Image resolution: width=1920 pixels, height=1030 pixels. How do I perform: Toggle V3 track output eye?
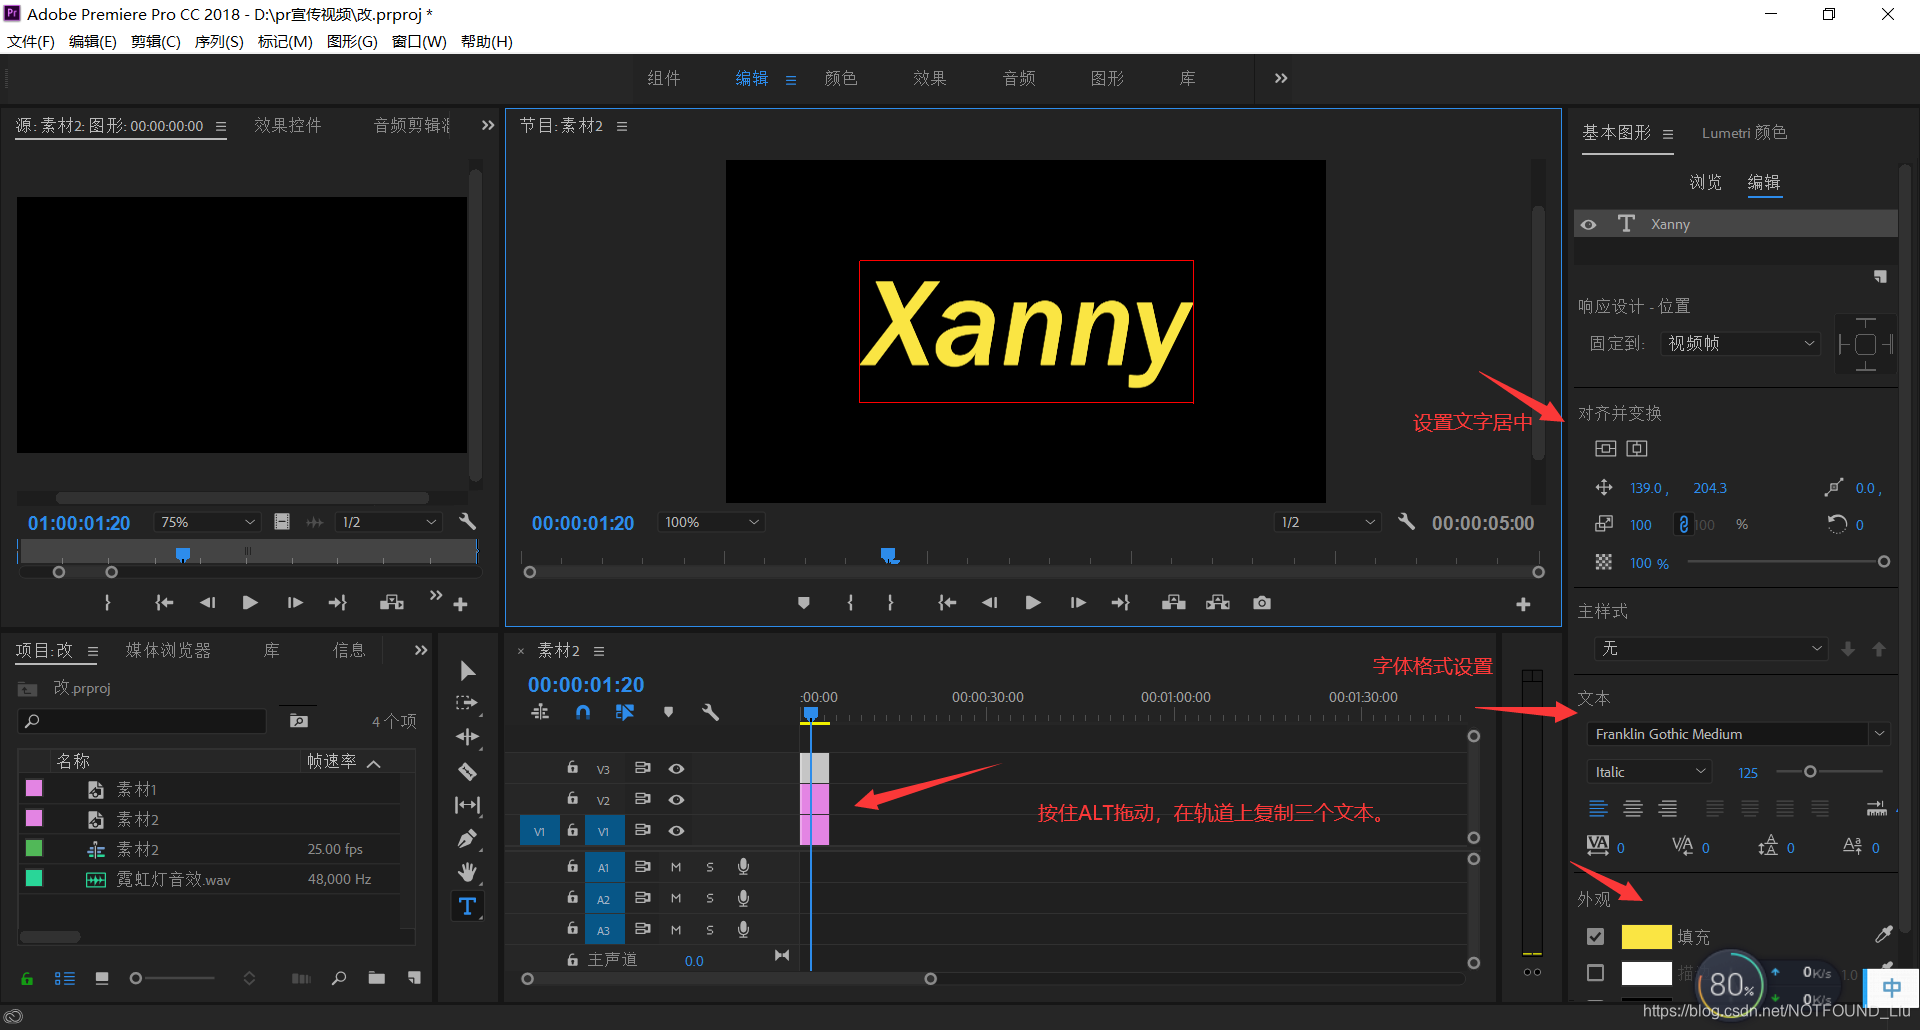coord(676,768)
